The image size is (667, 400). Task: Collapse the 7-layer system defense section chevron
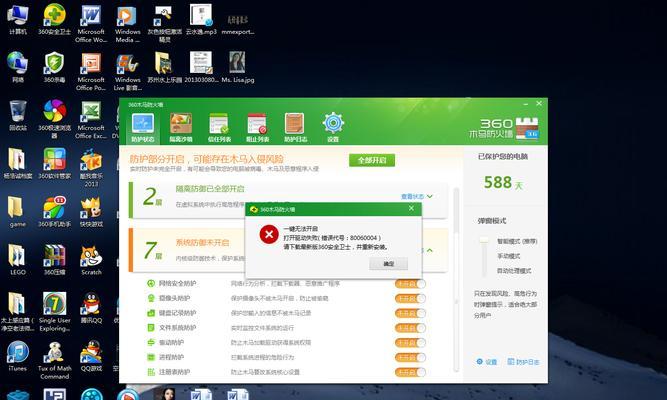coord(430,250)
